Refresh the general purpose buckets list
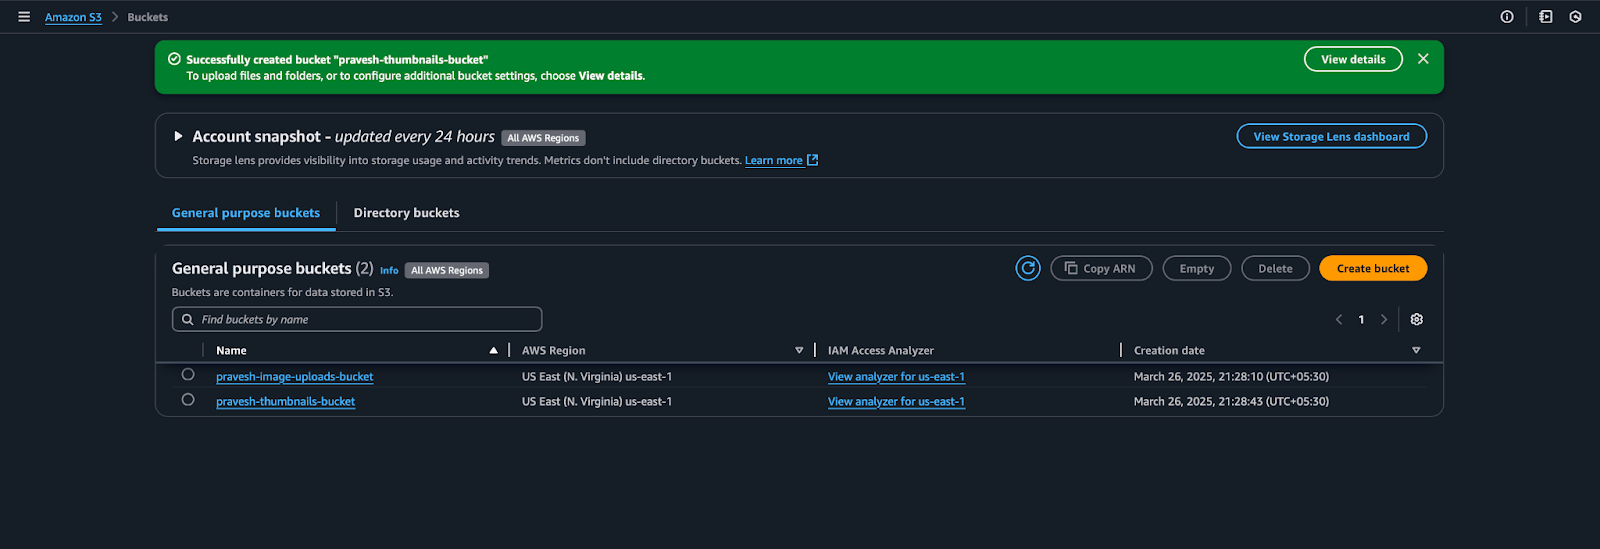The width and height of the screenshot is (1600, 549). point(1028,268)
